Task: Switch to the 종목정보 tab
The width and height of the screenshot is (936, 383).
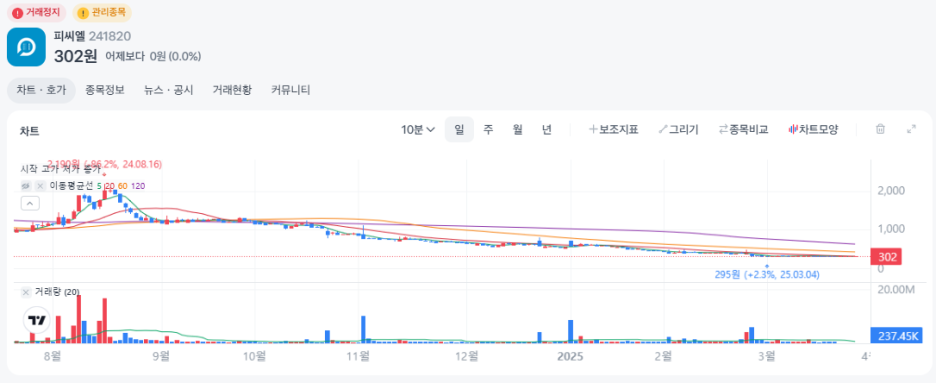Action: [105, 91]
